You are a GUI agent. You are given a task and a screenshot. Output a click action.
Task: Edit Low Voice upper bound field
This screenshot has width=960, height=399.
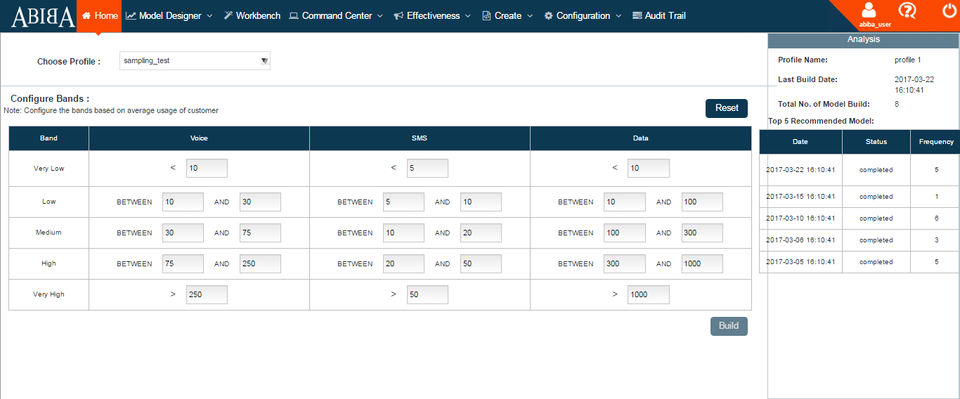click(260, 202)
